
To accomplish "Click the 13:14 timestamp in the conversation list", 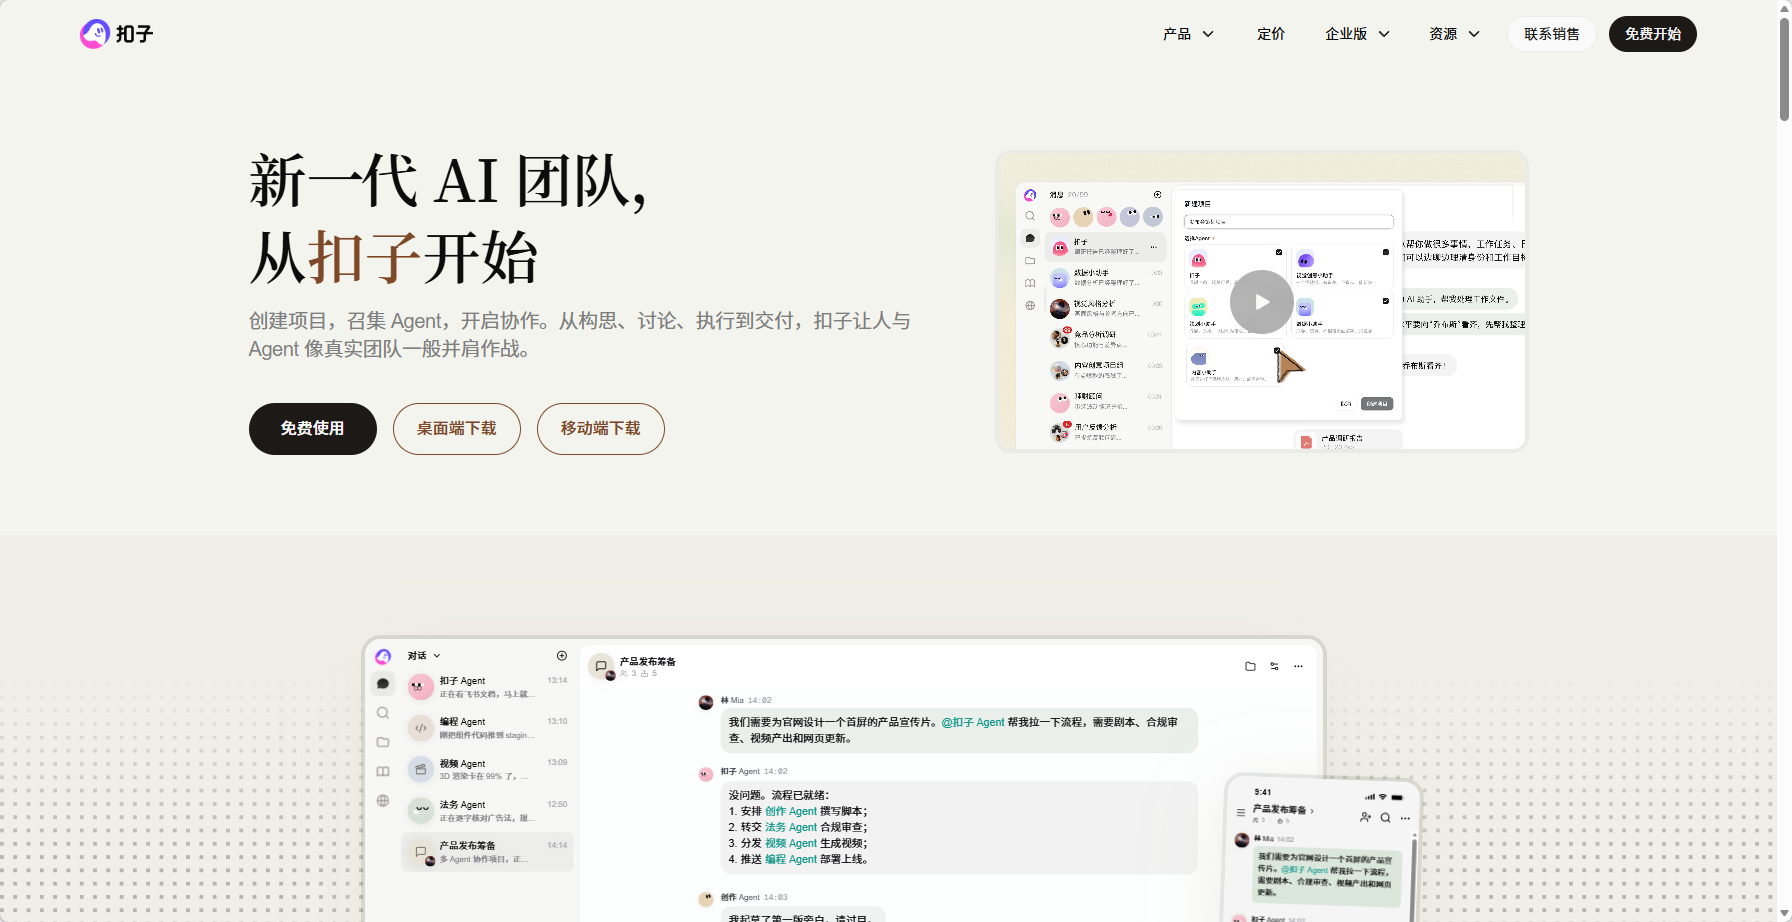I will 557,681.
